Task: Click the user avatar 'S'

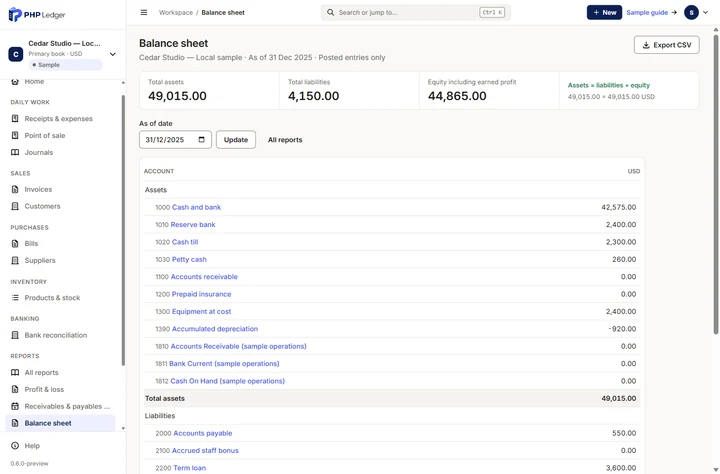Action: click(x=691, y=12)
